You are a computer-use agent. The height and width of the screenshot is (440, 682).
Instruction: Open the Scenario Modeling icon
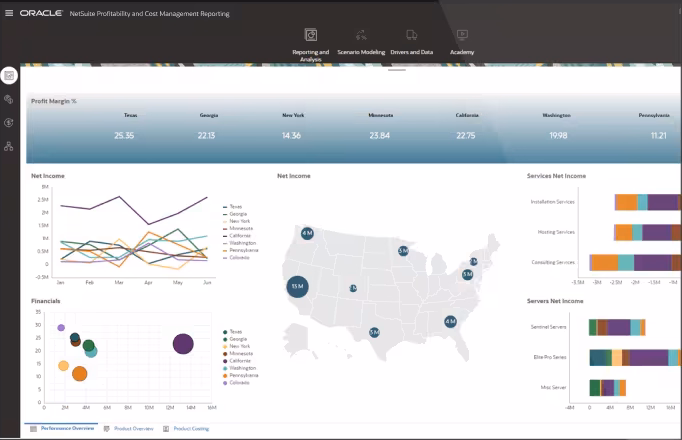[x=361, y=36]
